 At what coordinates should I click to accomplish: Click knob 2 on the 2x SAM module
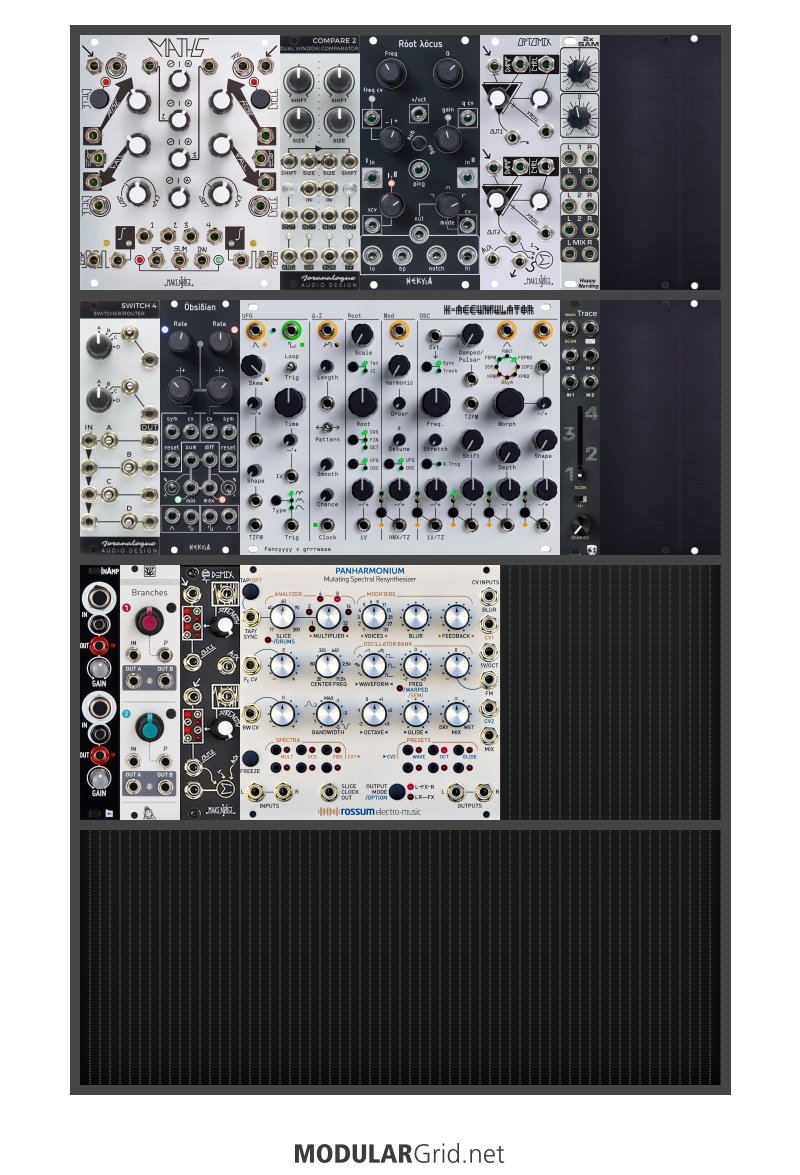coord(579,117)
